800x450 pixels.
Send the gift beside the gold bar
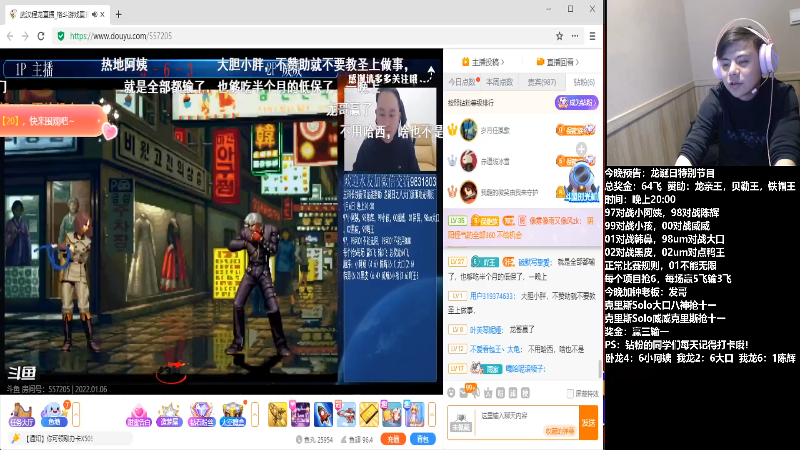coord(392,414)
